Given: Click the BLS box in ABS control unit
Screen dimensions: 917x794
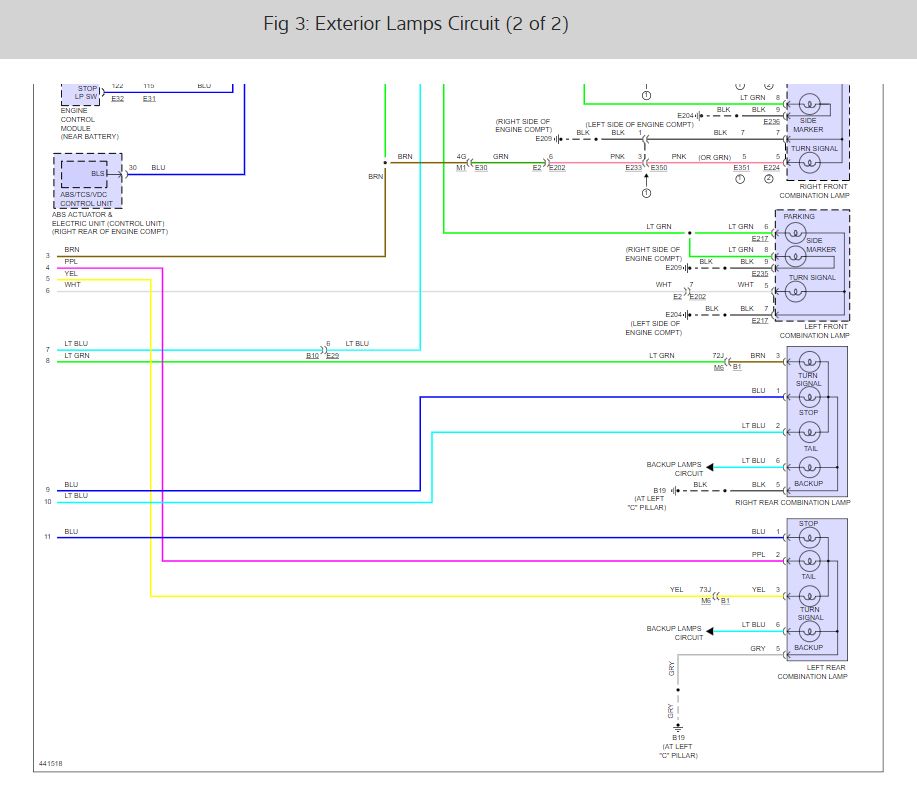Looking at the screenshot, I should [85, 174].
